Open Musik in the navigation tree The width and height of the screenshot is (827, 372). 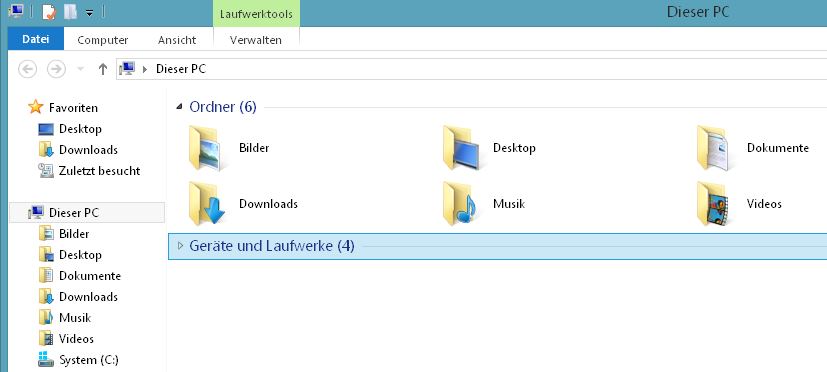click(x=75, y=318)
